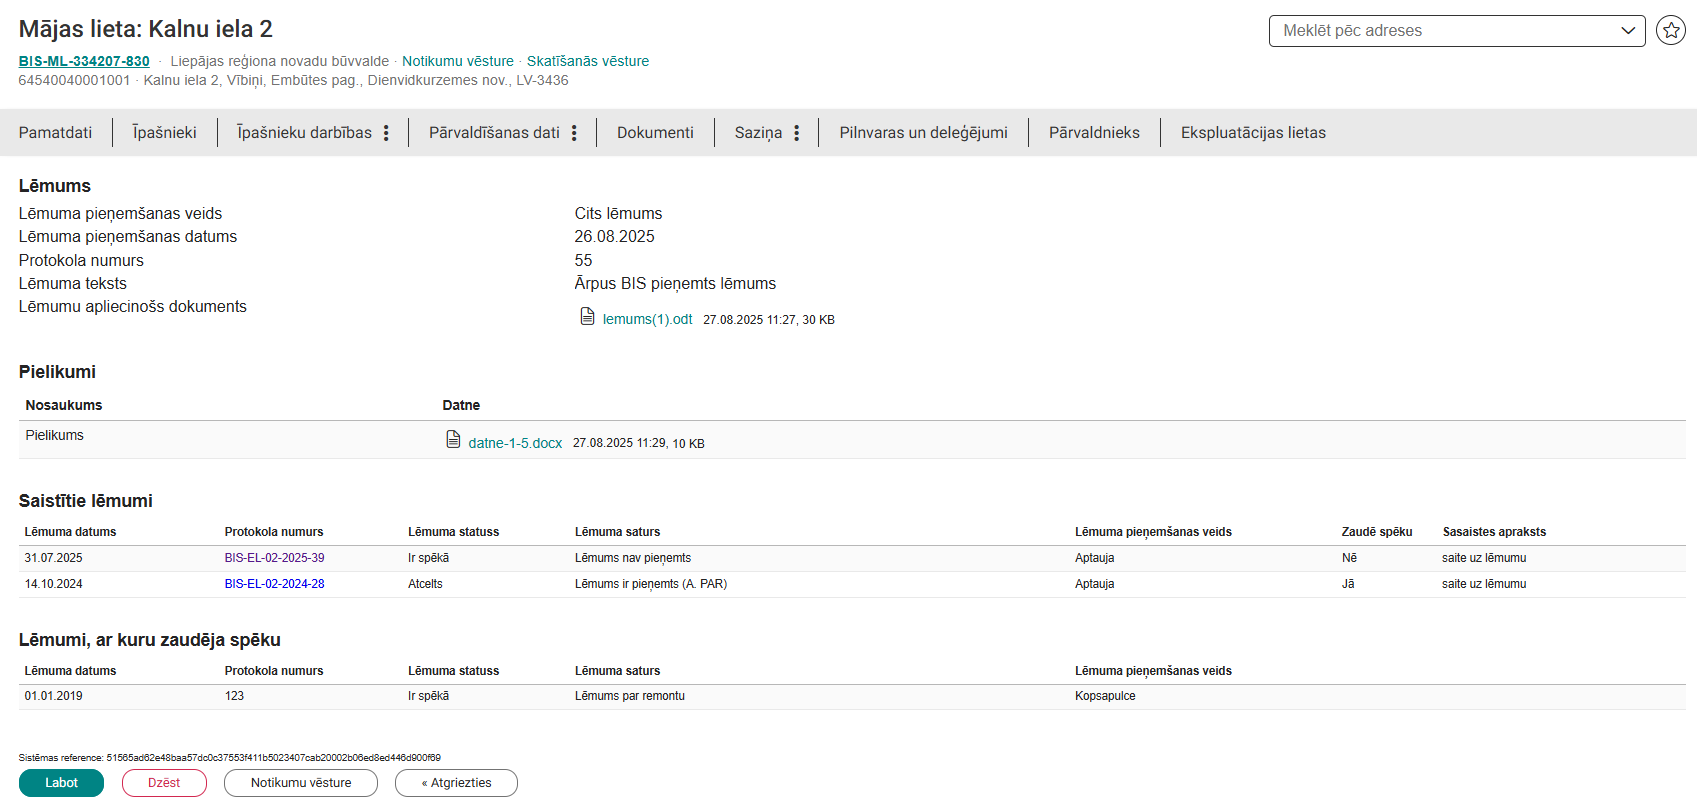The width and height of the screenshot is (1697, 812).
Task: Open the BIS-ML-334207-830 case link
Action: click(x=84, y=62)
